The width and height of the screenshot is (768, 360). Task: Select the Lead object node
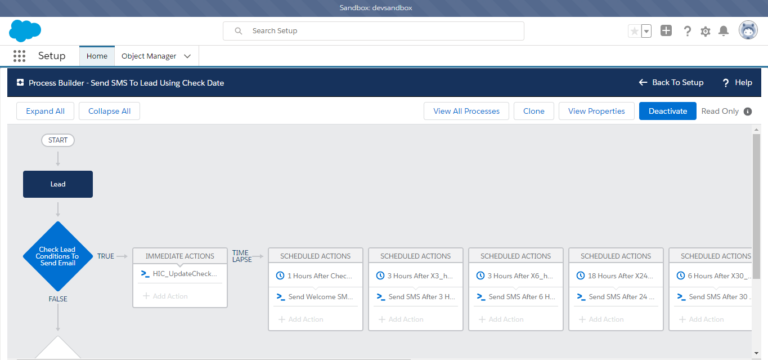click(x=58, y=184)
